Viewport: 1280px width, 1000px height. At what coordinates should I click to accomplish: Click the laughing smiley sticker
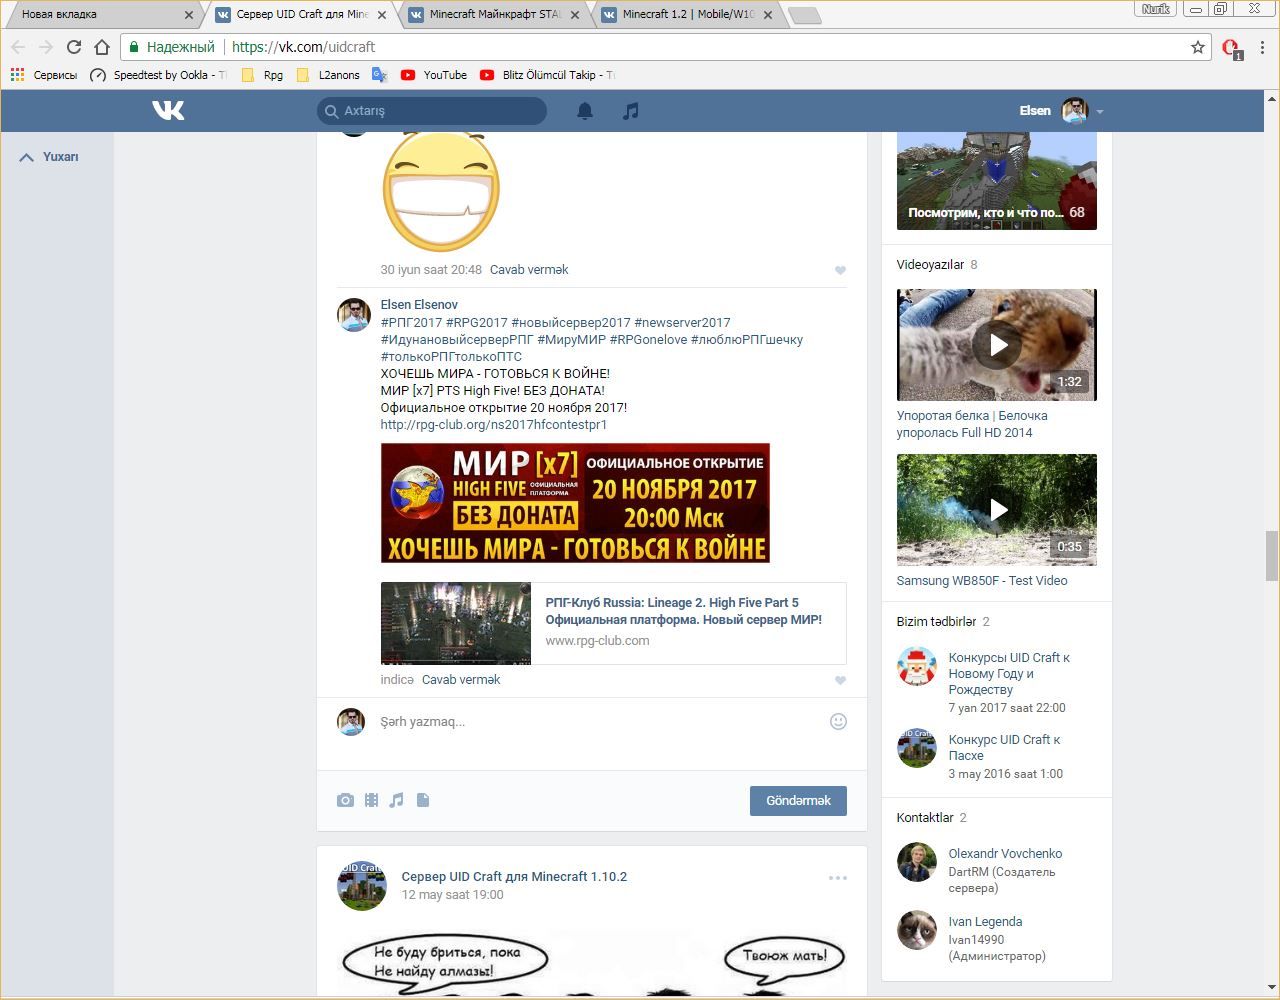pos(441,190)
